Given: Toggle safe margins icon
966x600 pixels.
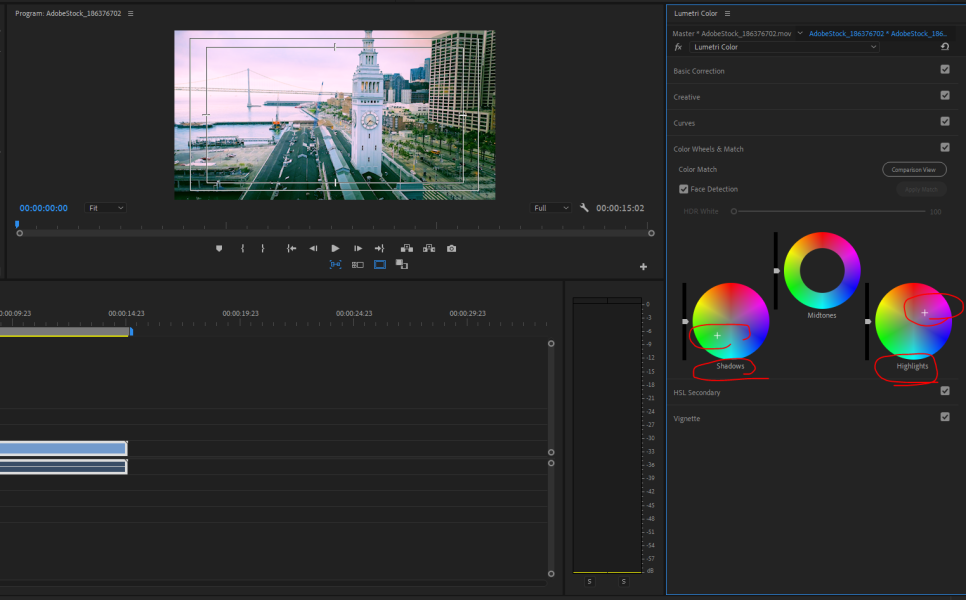Looking at the screenshot, I should pos(380,264).
